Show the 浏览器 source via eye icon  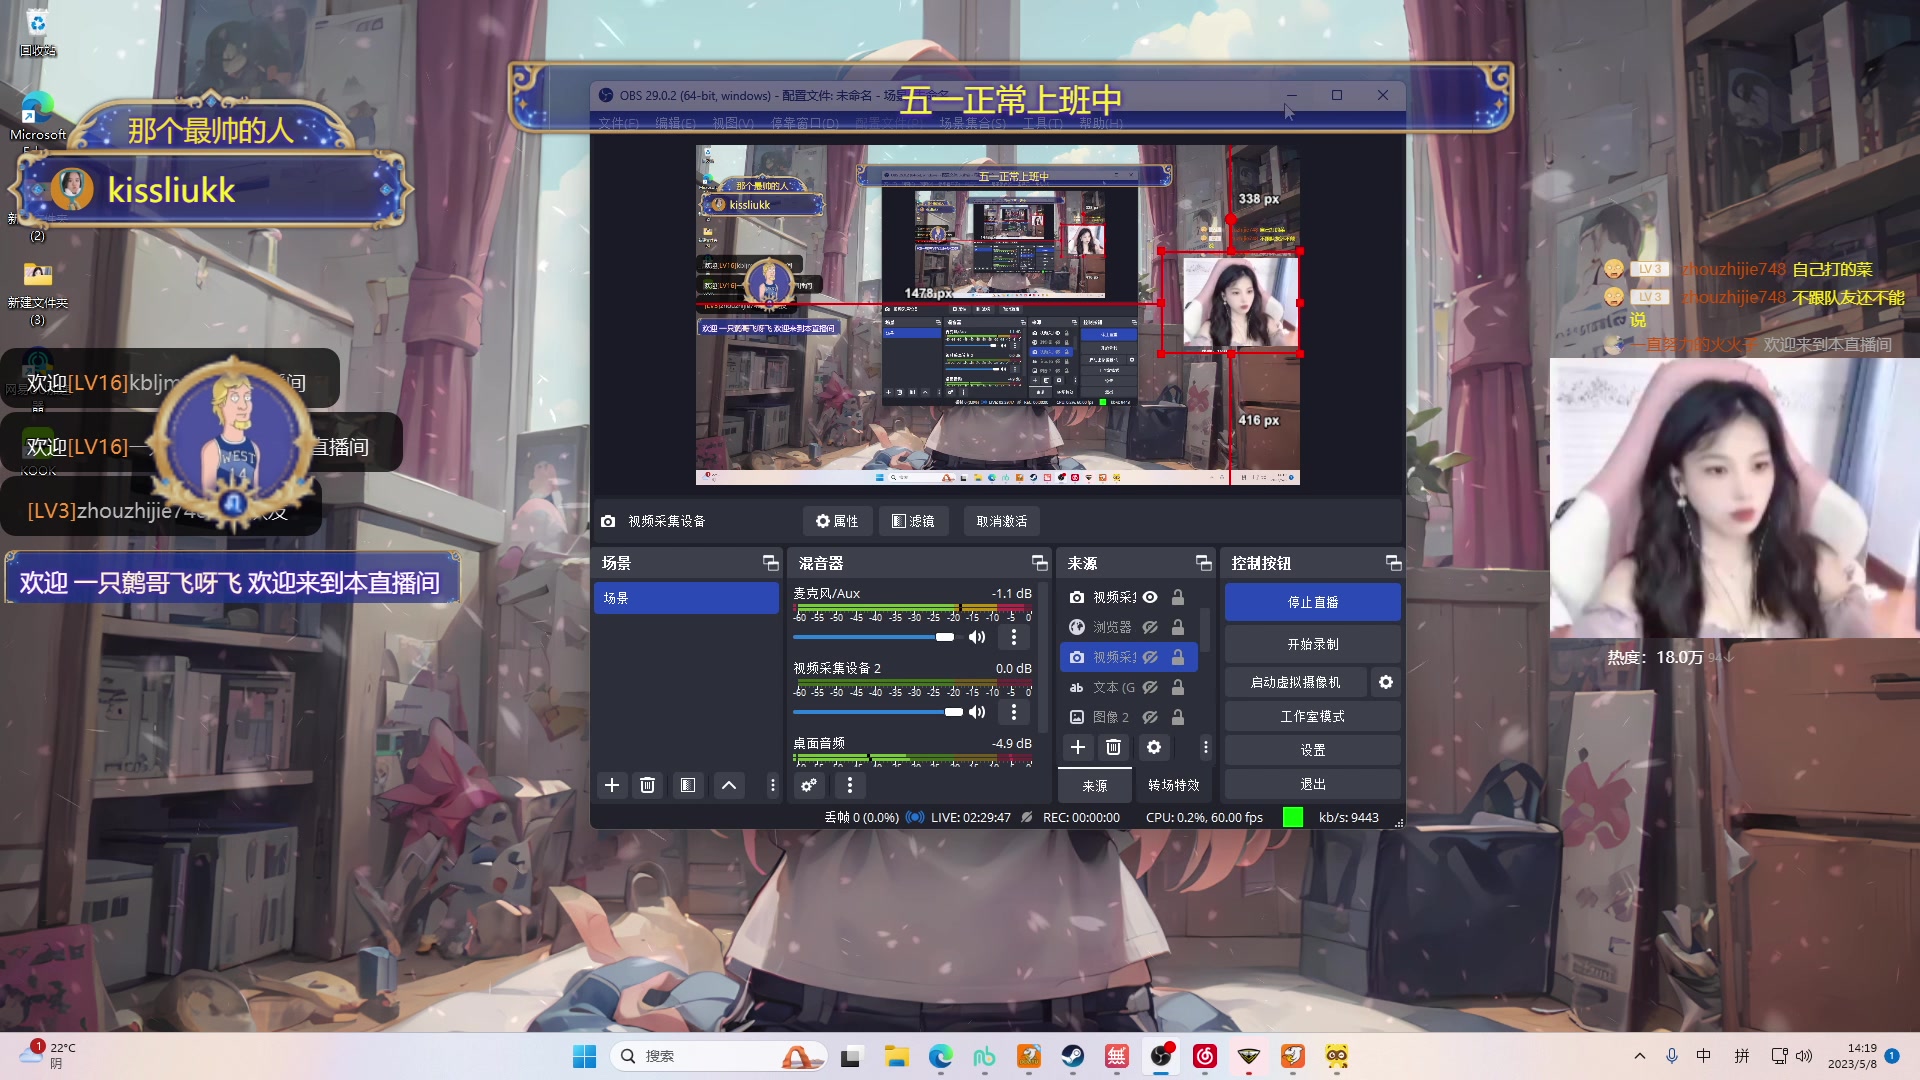[1150, 627]
